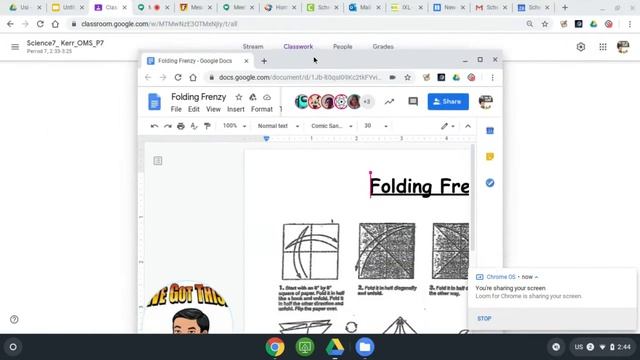Screen dimensions: 640x360
Task: Click the Folding Frenzy document title field
Action: [198, 97]
